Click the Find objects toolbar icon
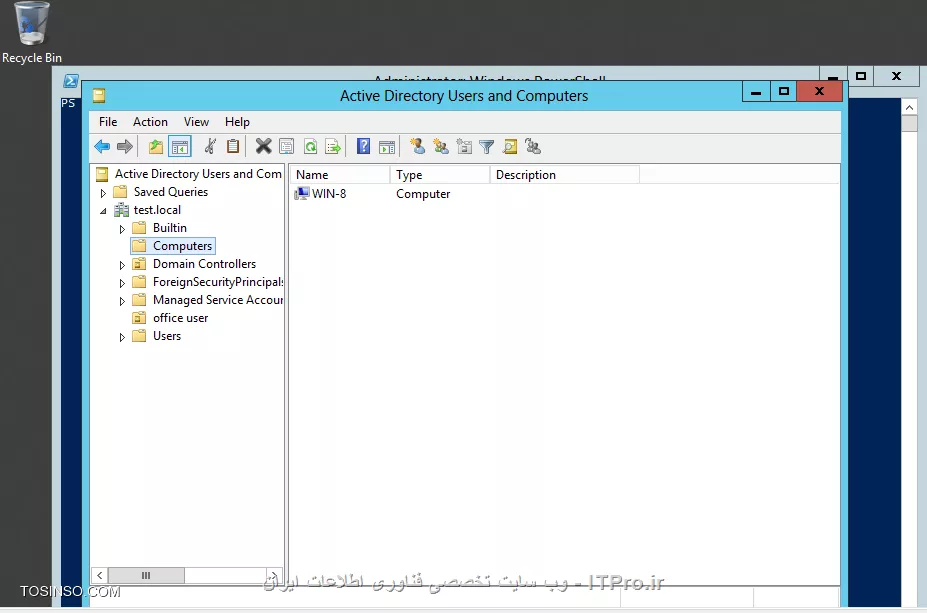Image resolution: width=927 pixels, height=613 pixels. click(x=510, y=146)
